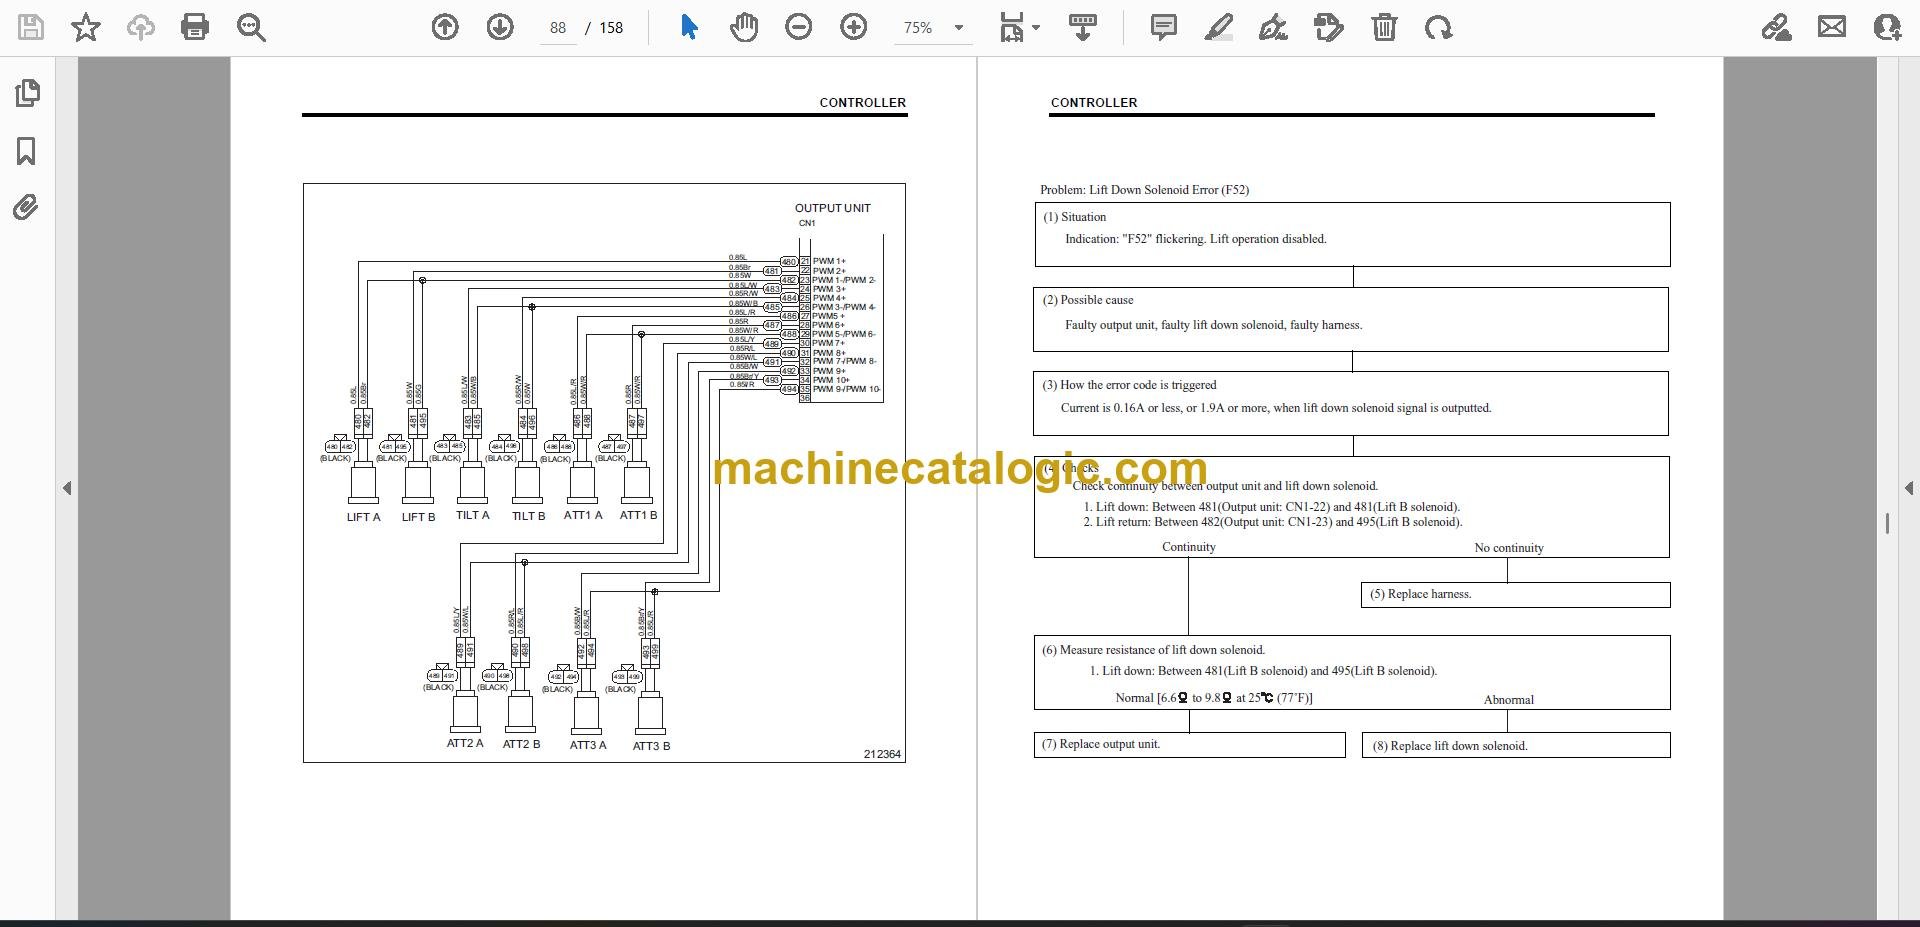
Task: Expand the right tools pane arrow
Action: pyautogui.click(x=1908, y=488)
